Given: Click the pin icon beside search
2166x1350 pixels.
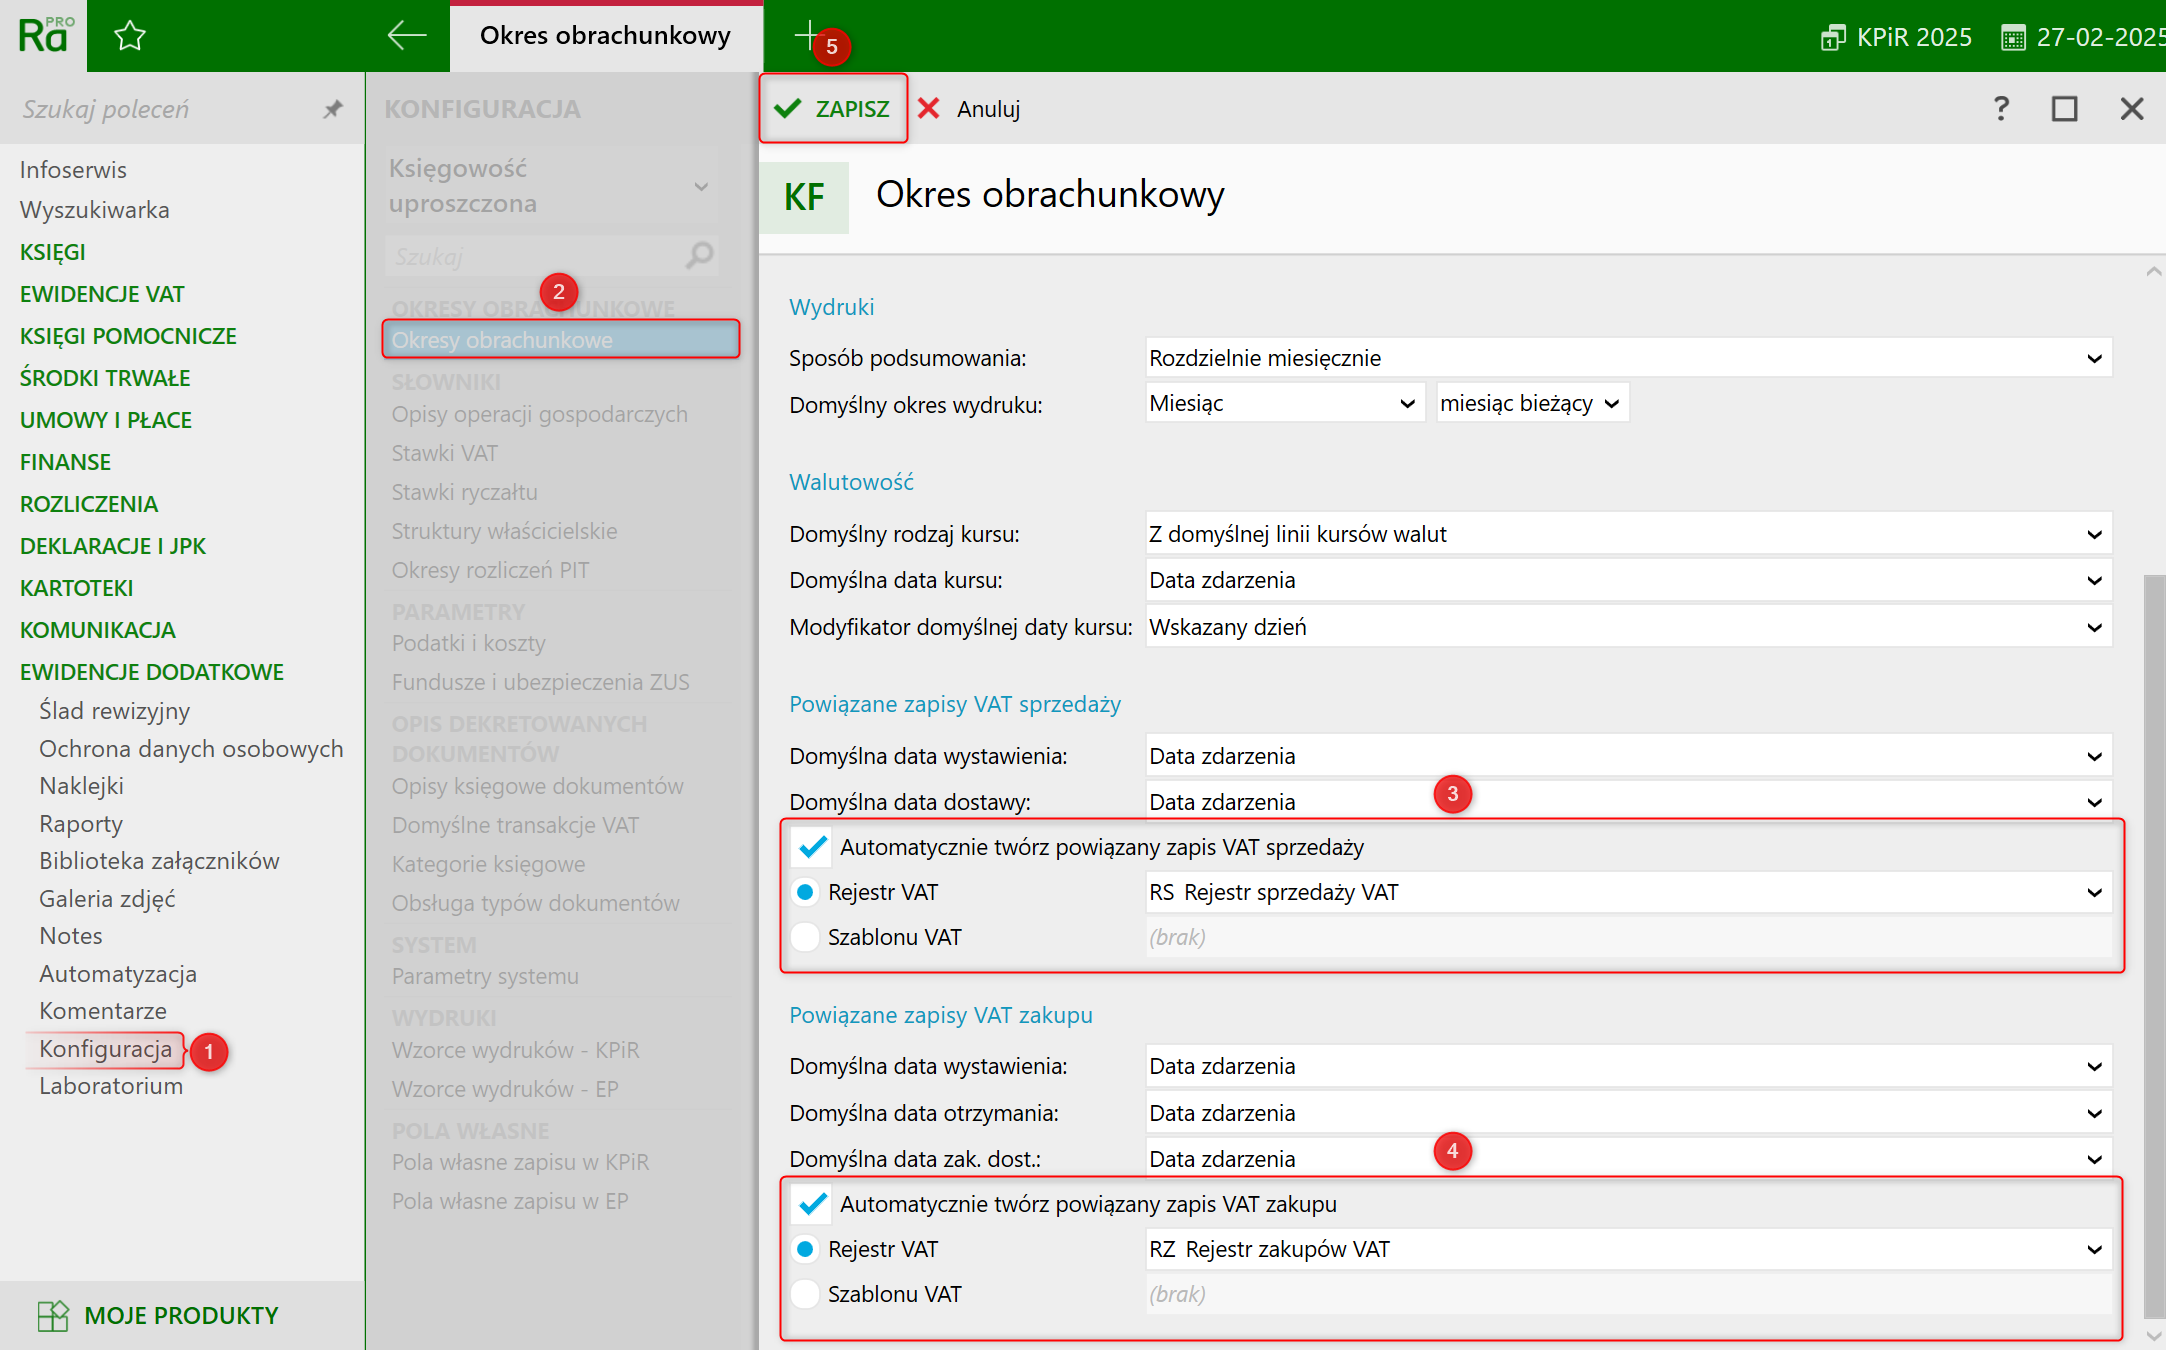Looking at the screenshot, I should pyautogui.click(x=333, y=109).
